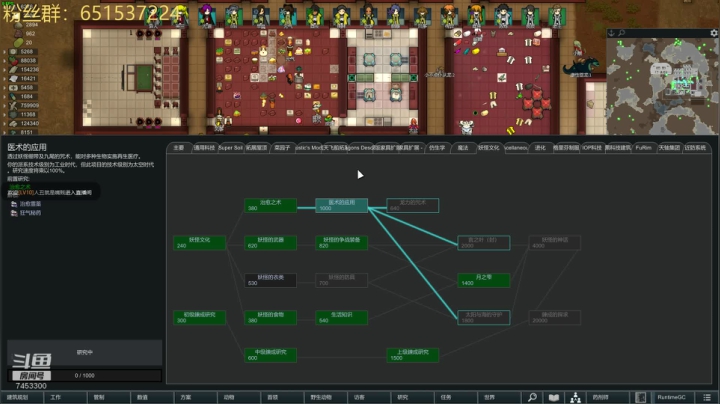Switch to the 妖怪文化 research tab

489,148
